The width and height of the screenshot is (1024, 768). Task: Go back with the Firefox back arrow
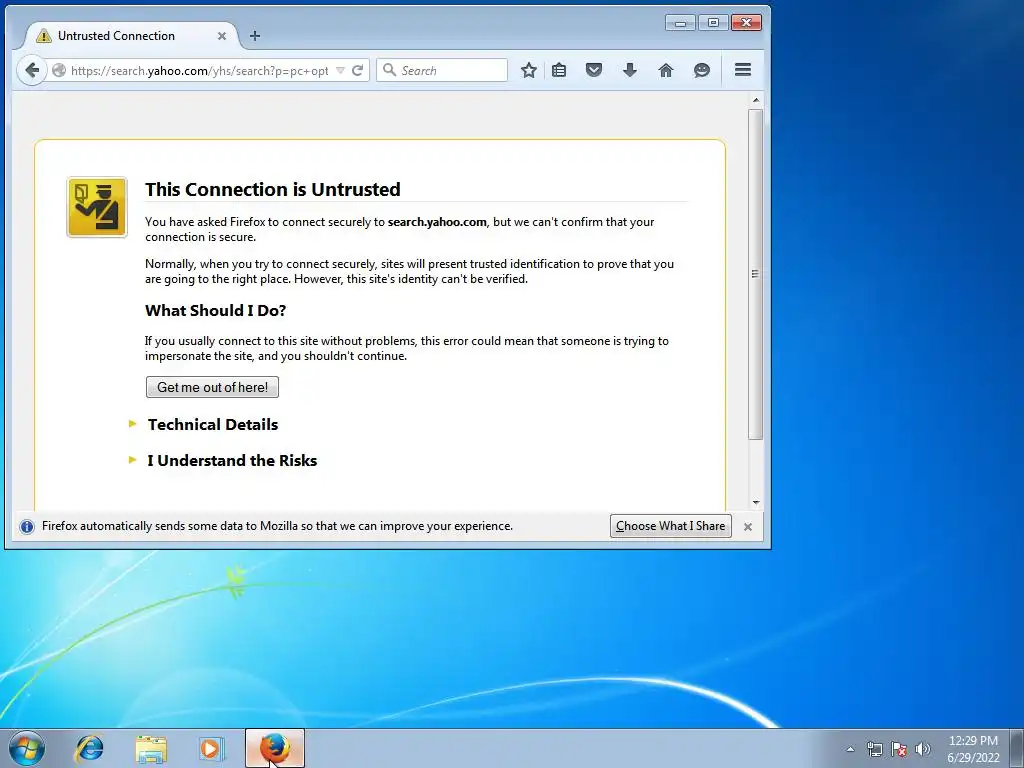click(31, 70)
